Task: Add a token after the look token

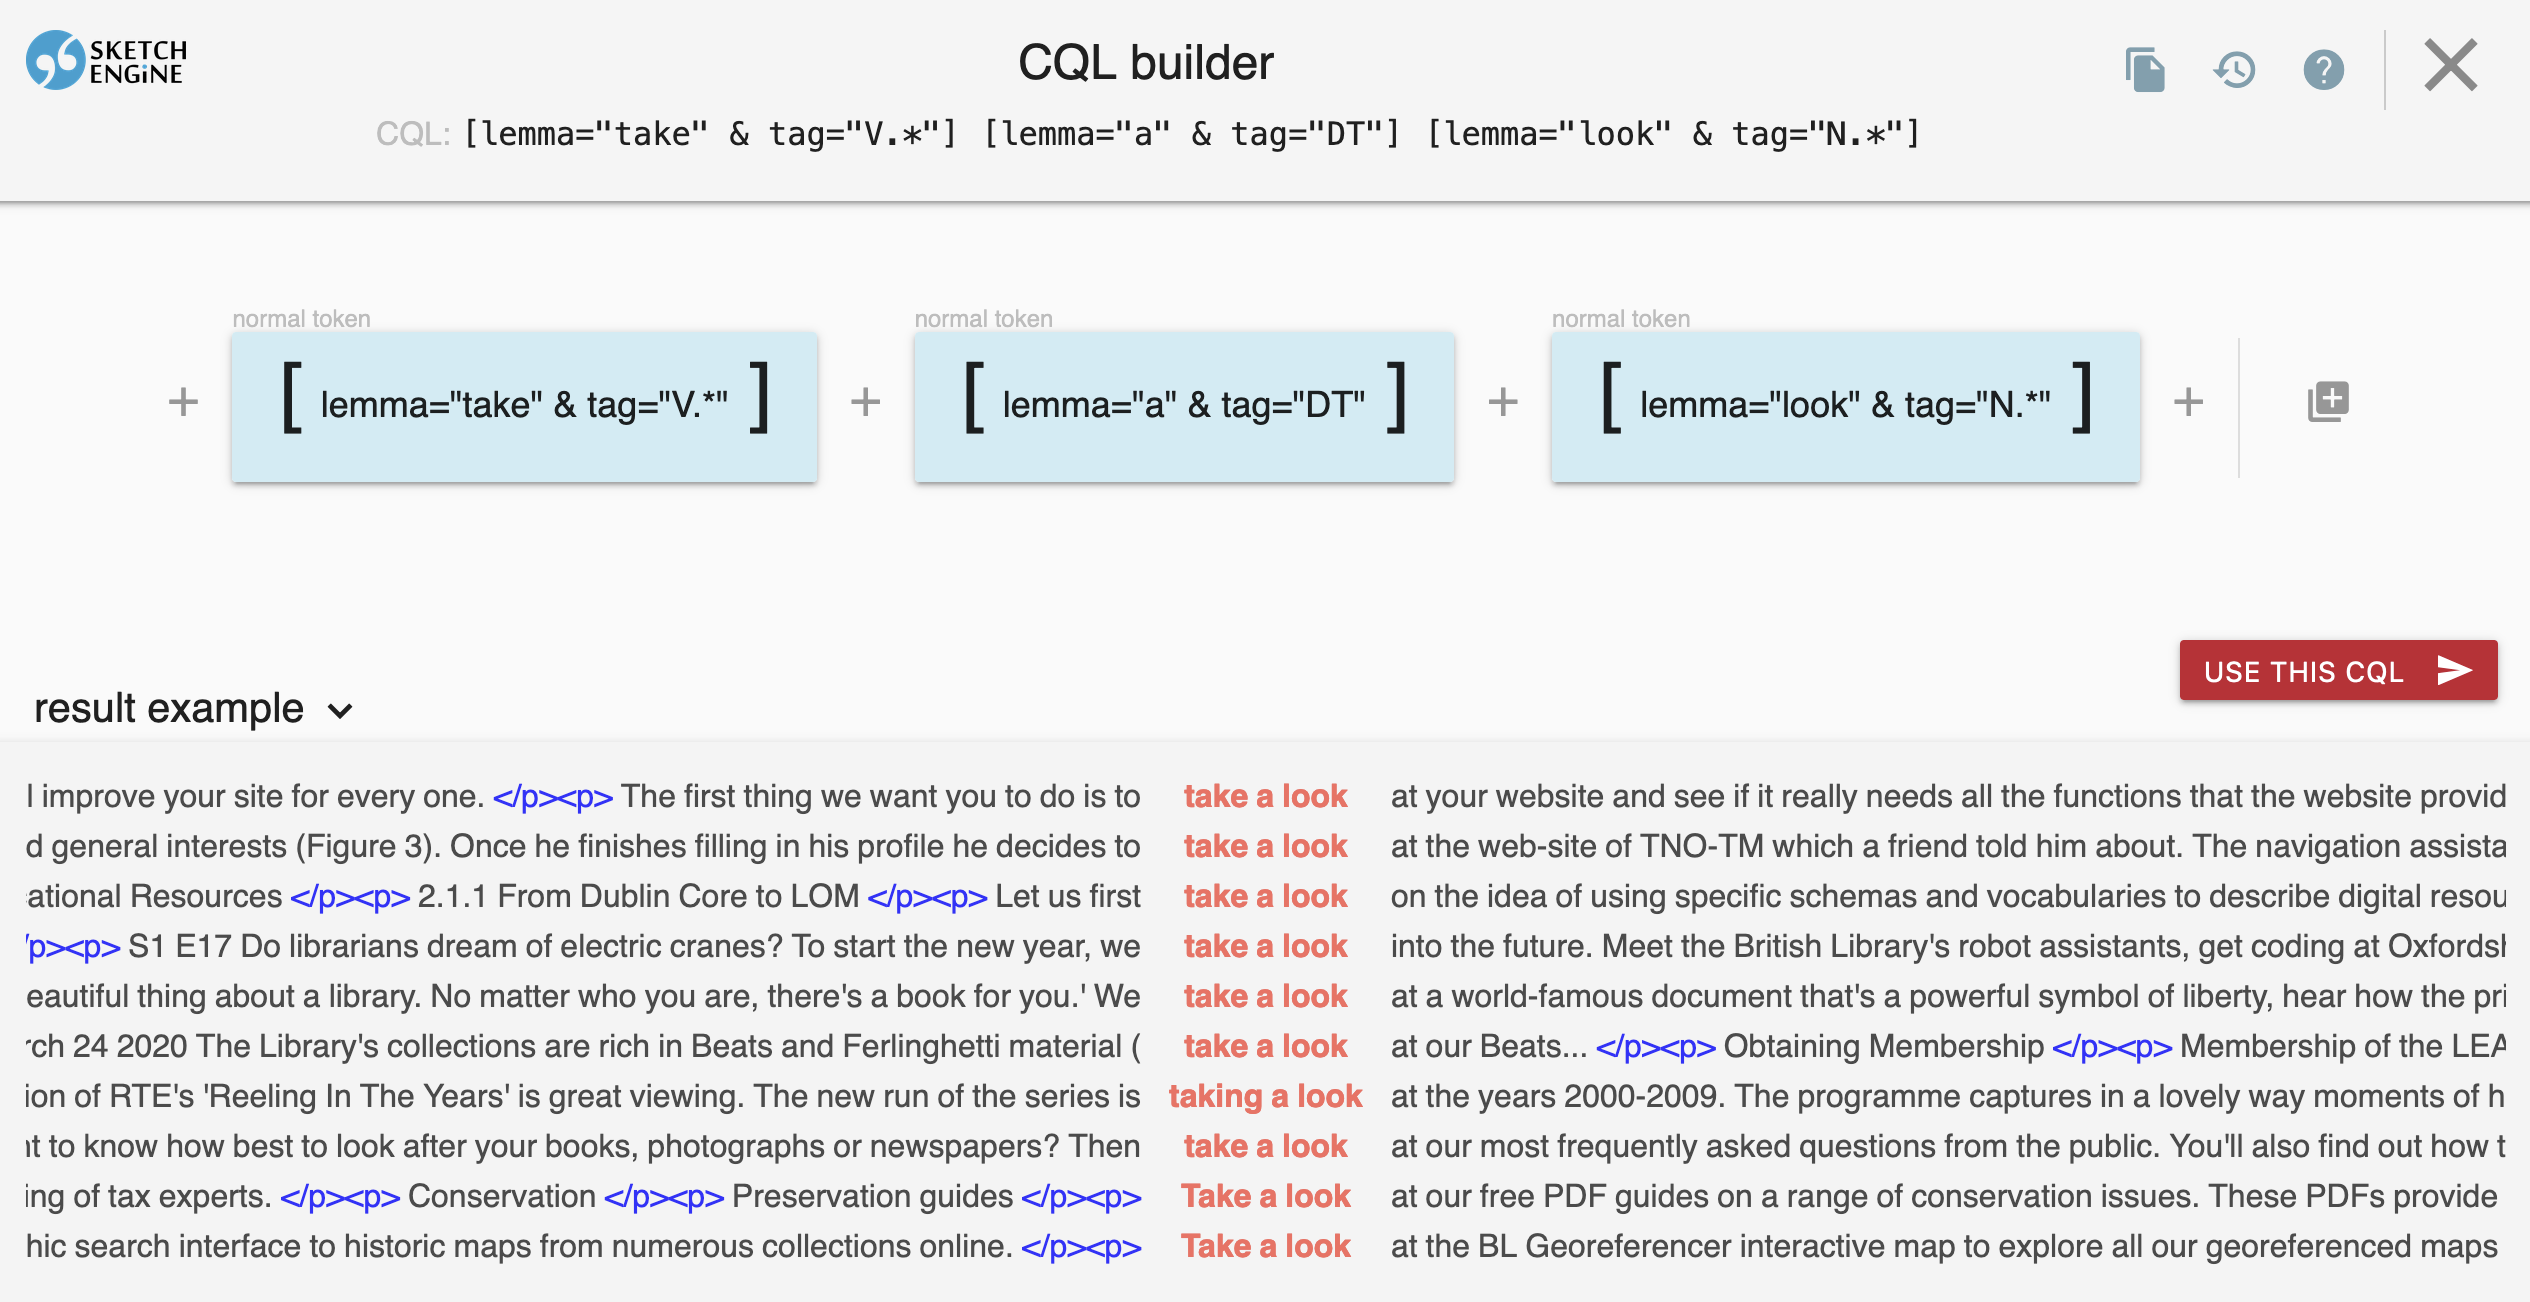Action: (2188, 402)
